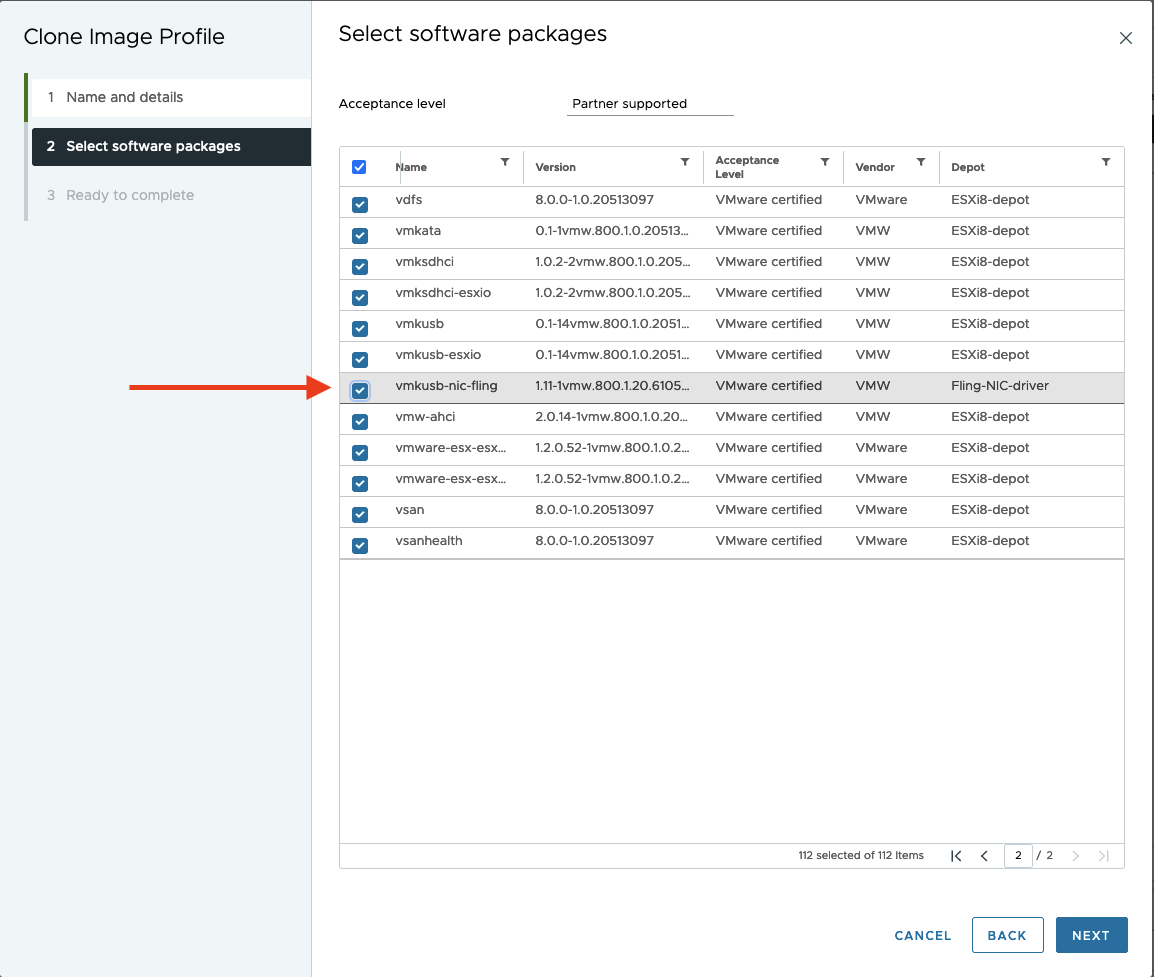Open the Vendor column filter icon
This screenshot has height=977, width=1154.
[921, 162]
